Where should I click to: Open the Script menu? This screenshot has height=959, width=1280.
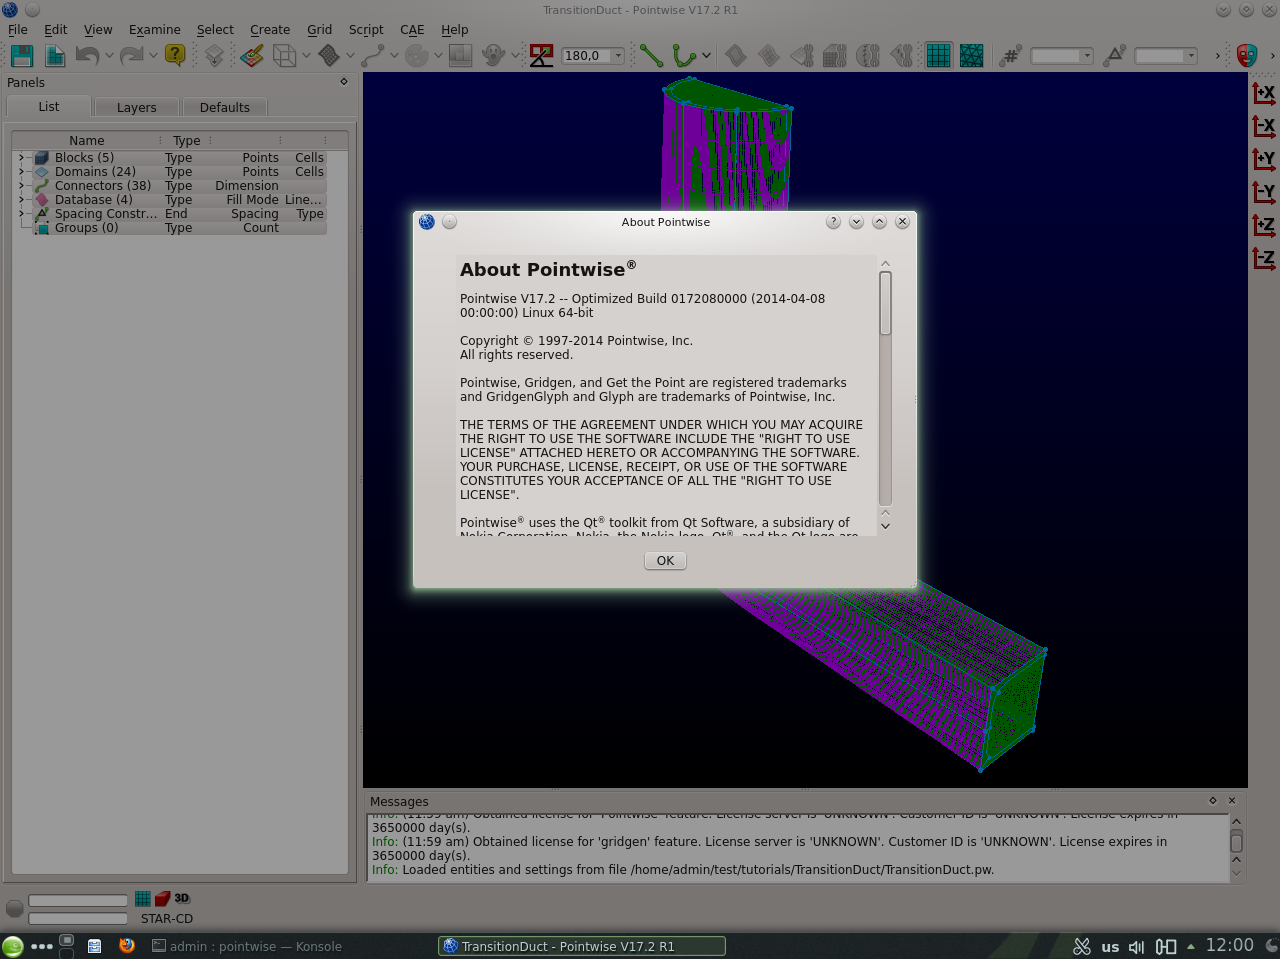[366, 30]
